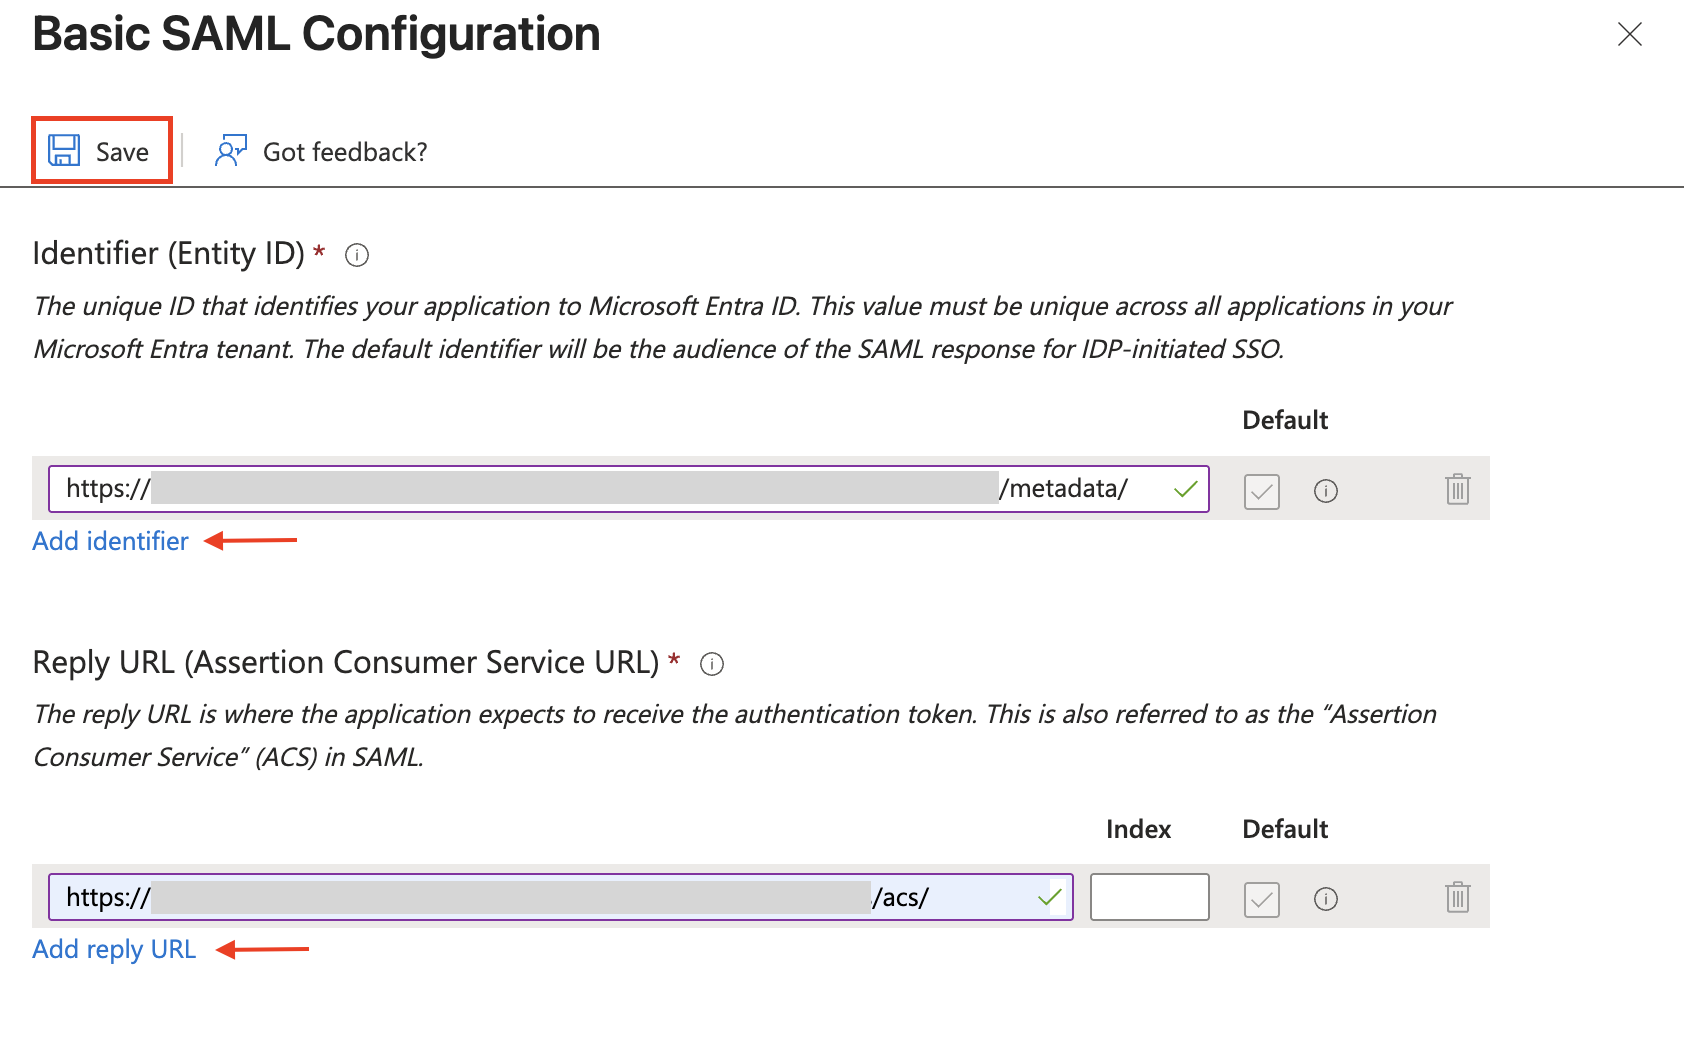Click the Save button label
The height and width of the screenshot is (1046, 1684).
(122, 152)
